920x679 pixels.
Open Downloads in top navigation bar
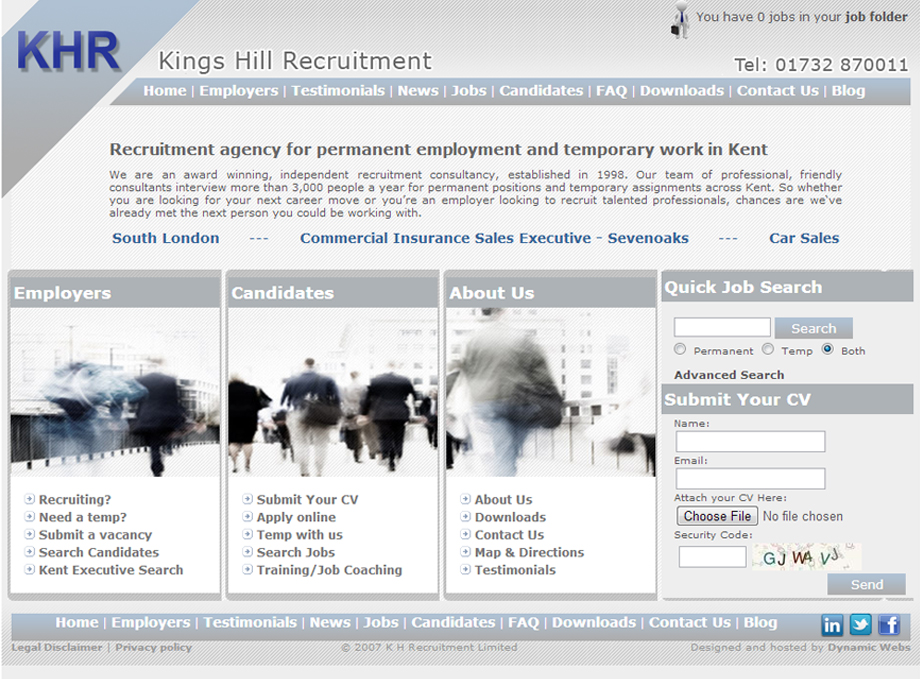click(x=682, y=91)
